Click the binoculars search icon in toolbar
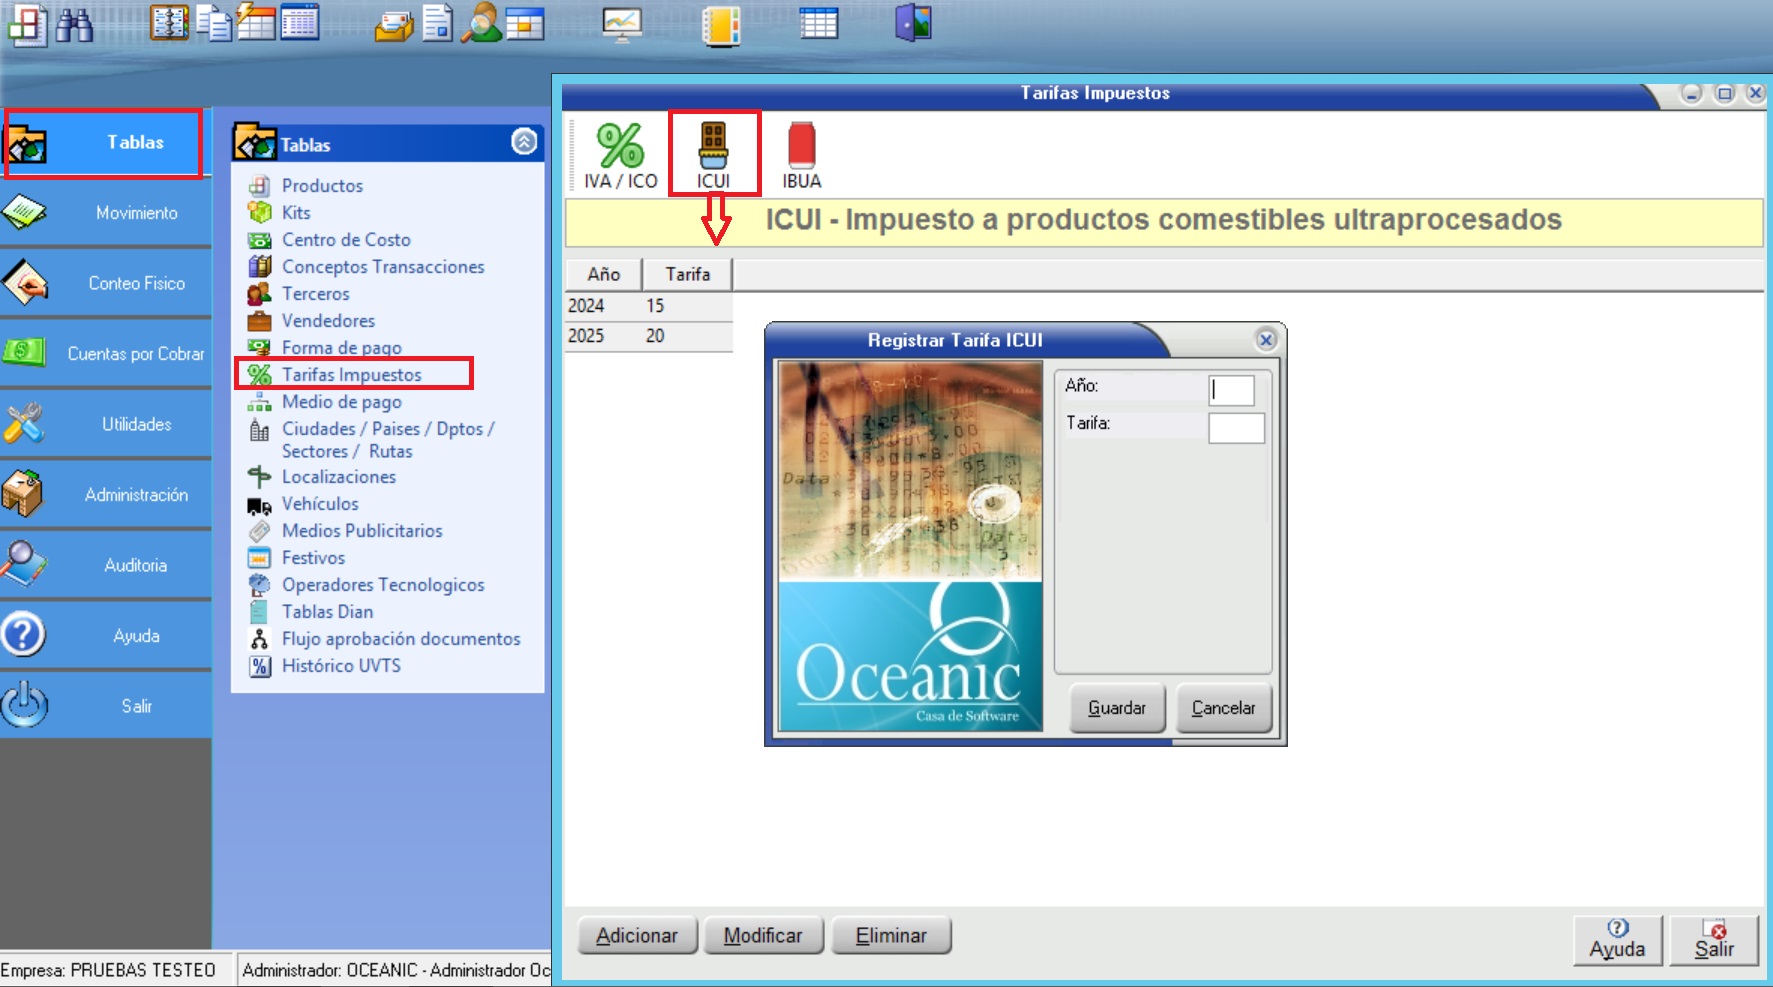This screenshot has height=987, width=1773. 74,25
